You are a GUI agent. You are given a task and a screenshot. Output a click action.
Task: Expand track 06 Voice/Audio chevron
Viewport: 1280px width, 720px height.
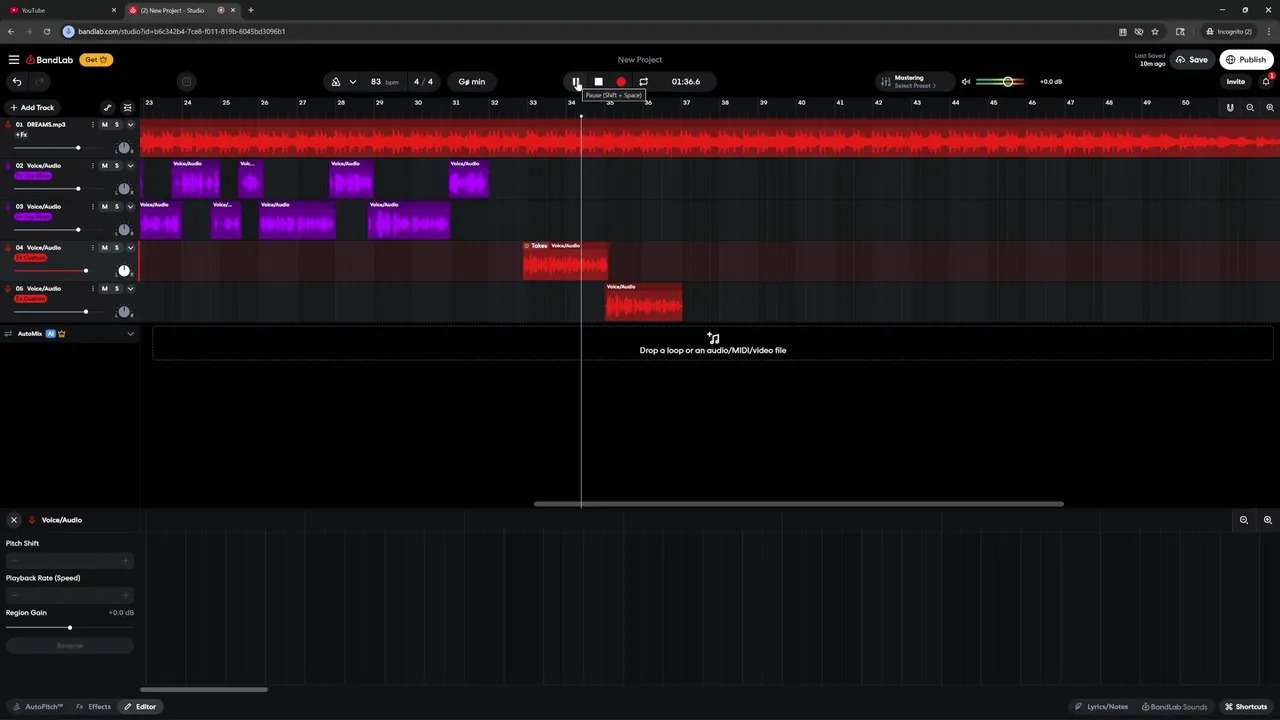pyautogui.click(x=130, y=289)
